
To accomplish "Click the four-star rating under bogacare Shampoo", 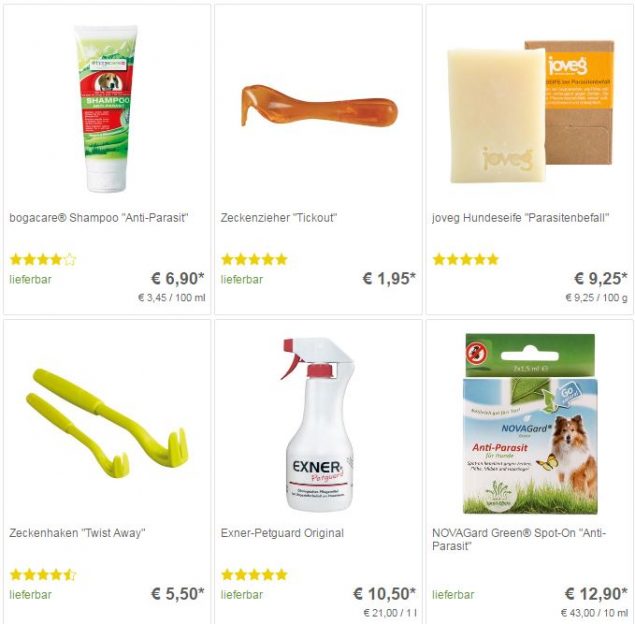I will click(x=43, y=259).
